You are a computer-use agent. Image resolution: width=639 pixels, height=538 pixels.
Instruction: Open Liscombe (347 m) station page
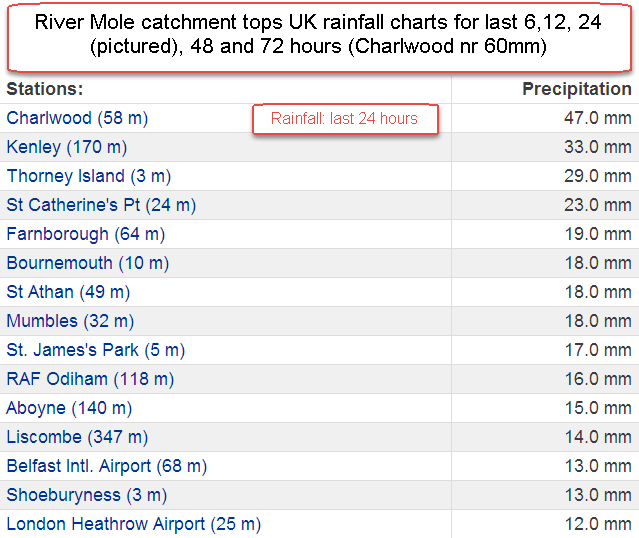click(77, 437)
